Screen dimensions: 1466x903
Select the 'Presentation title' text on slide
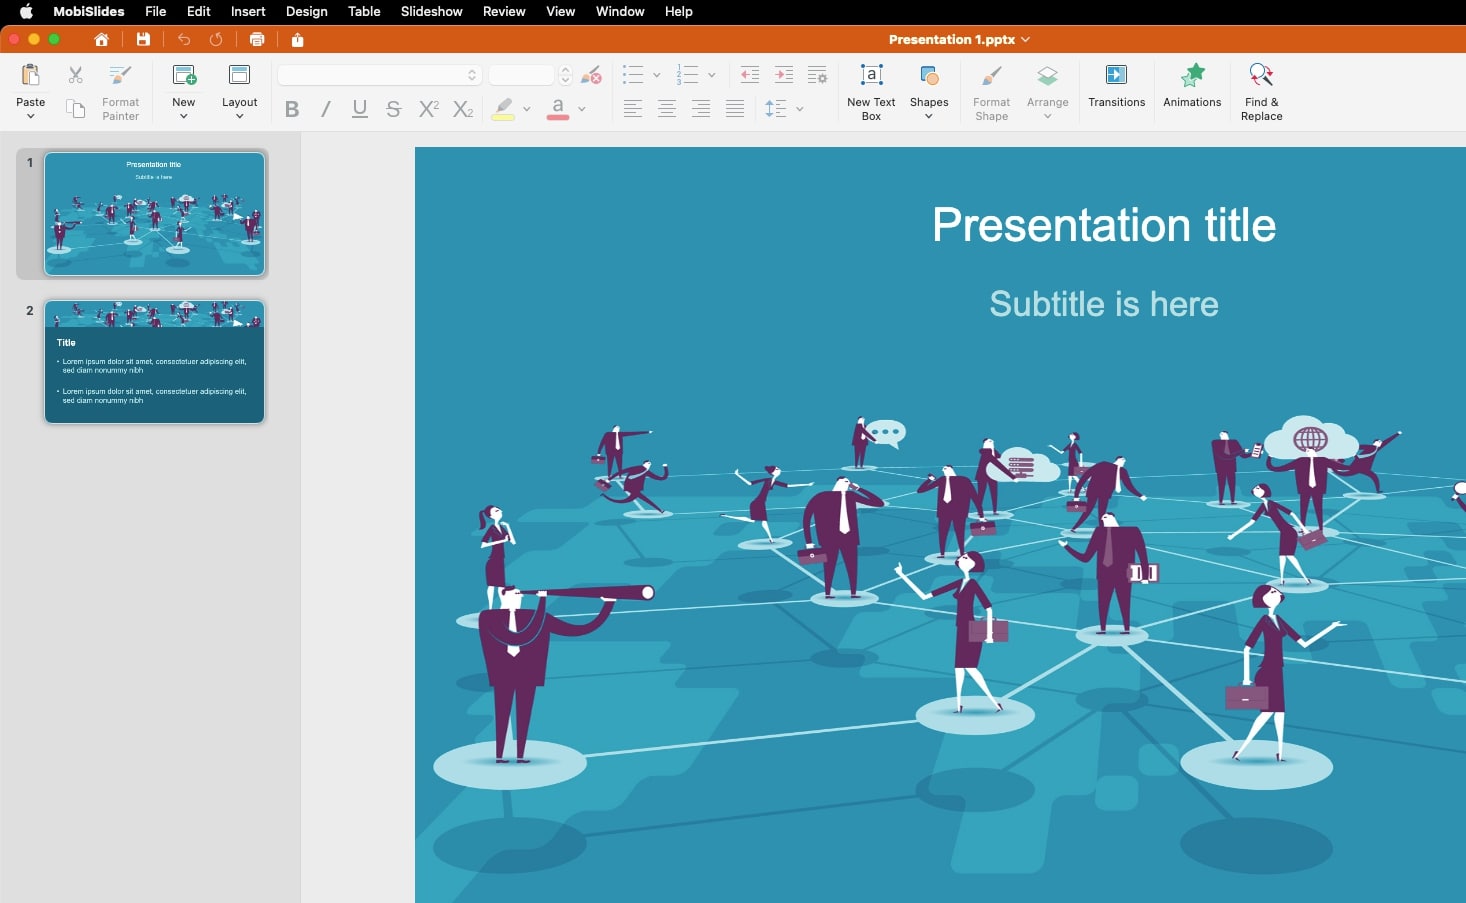[1104, 225]
